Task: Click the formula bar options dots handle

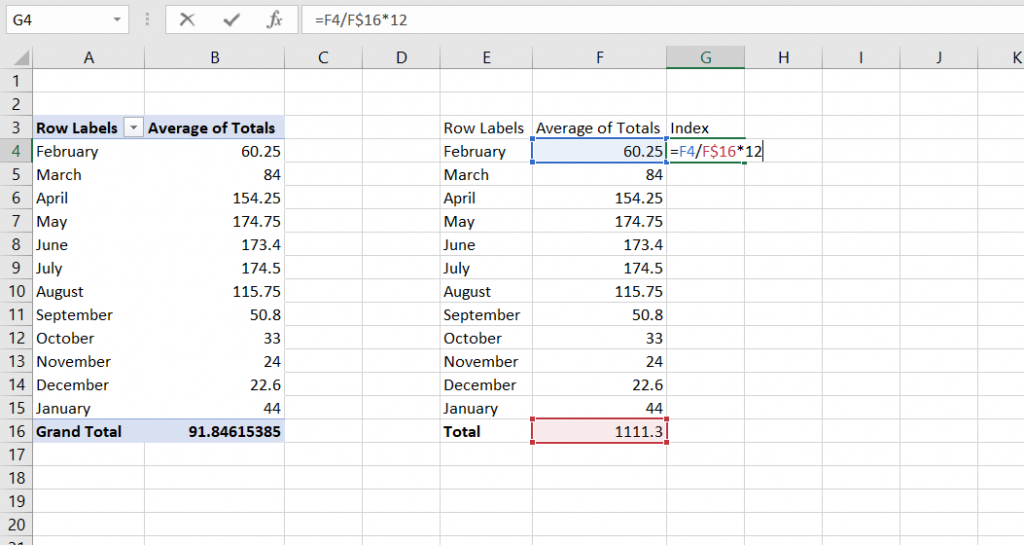Action: [147, 20]
